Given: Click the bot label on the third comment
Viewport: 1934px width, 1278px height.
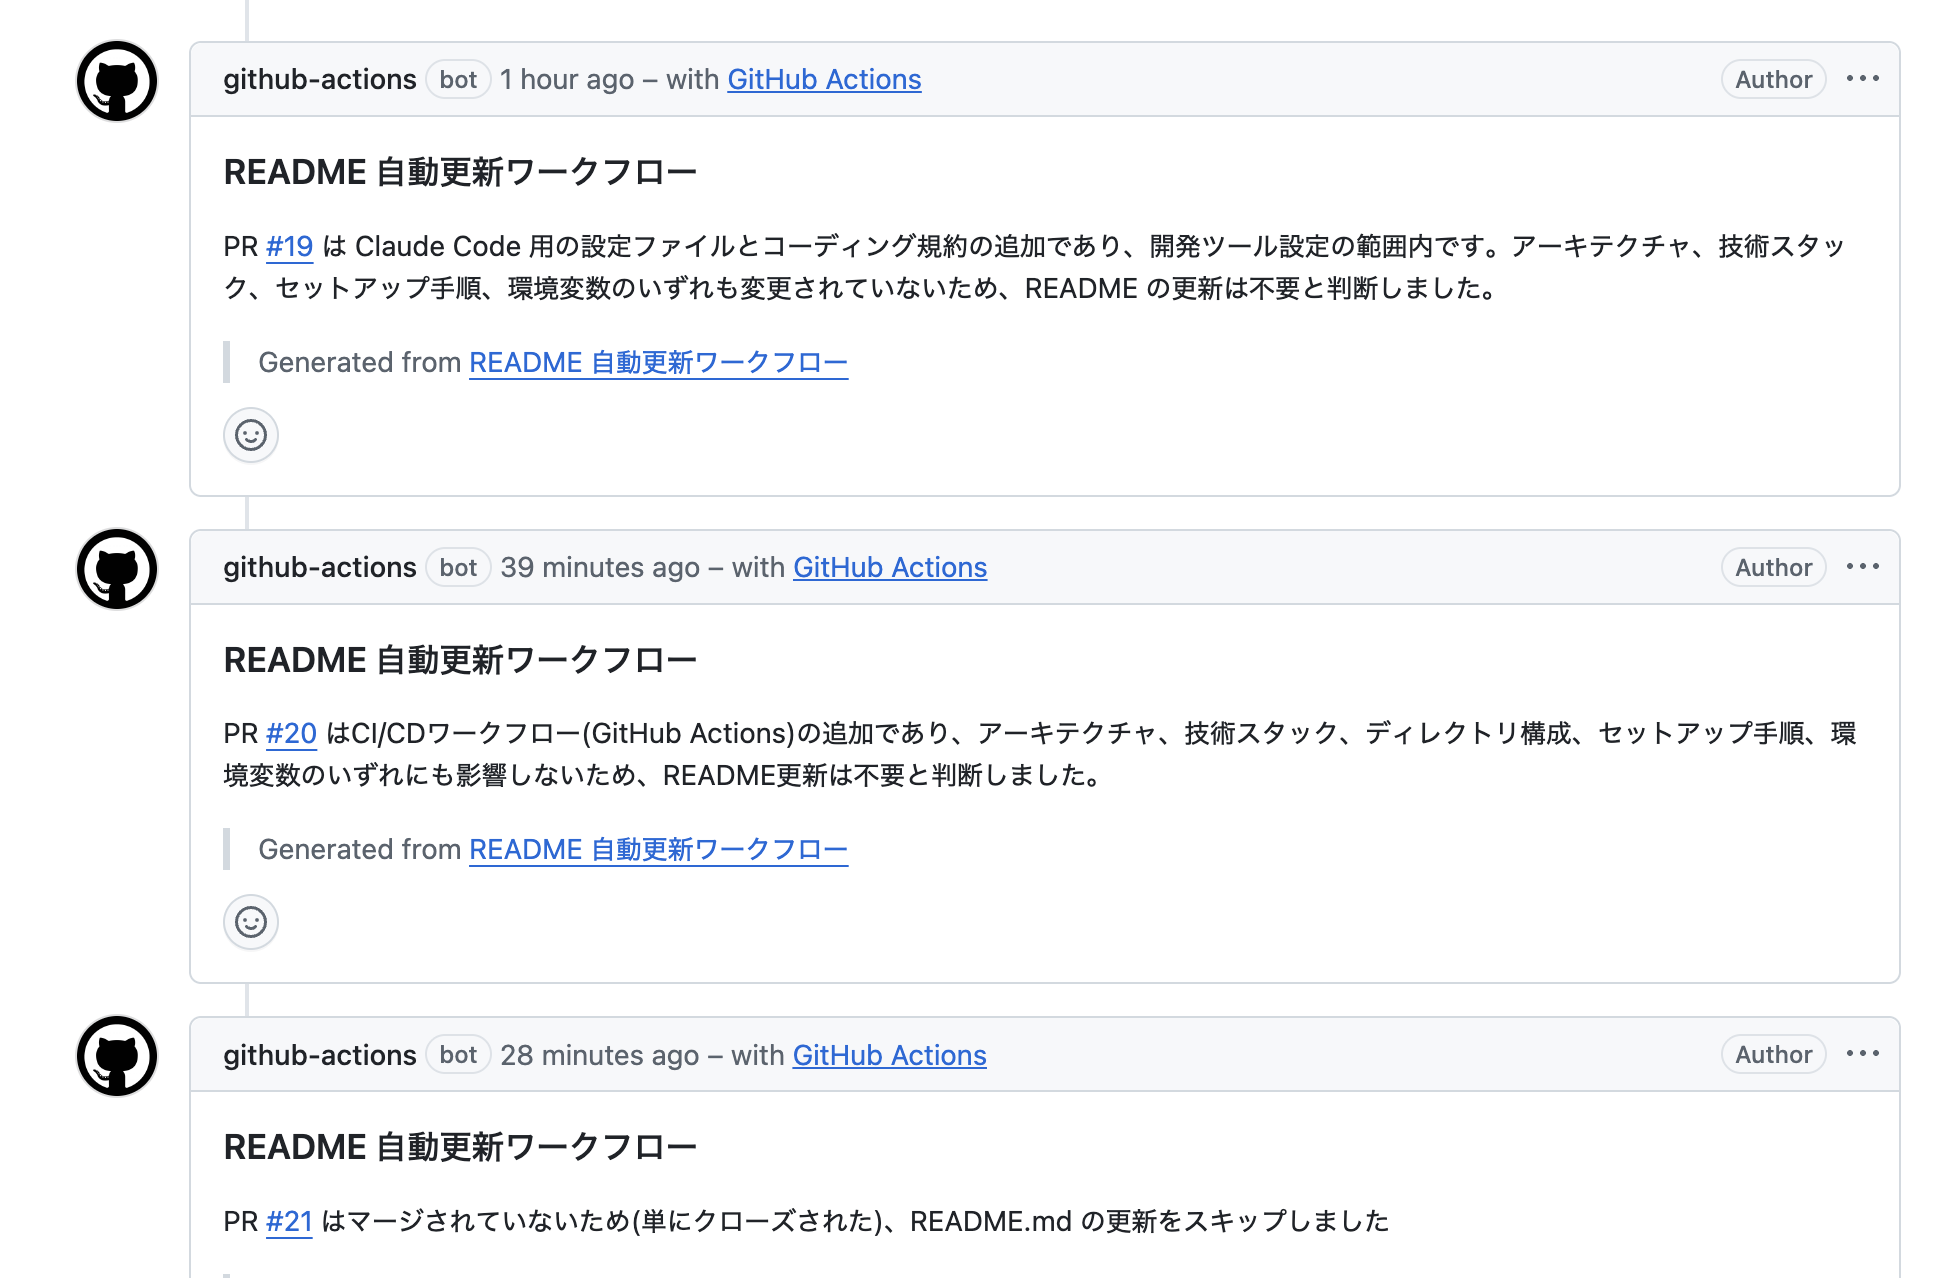Looking at the screenshot, I should pyautogui.click(x=458, y=1055).
